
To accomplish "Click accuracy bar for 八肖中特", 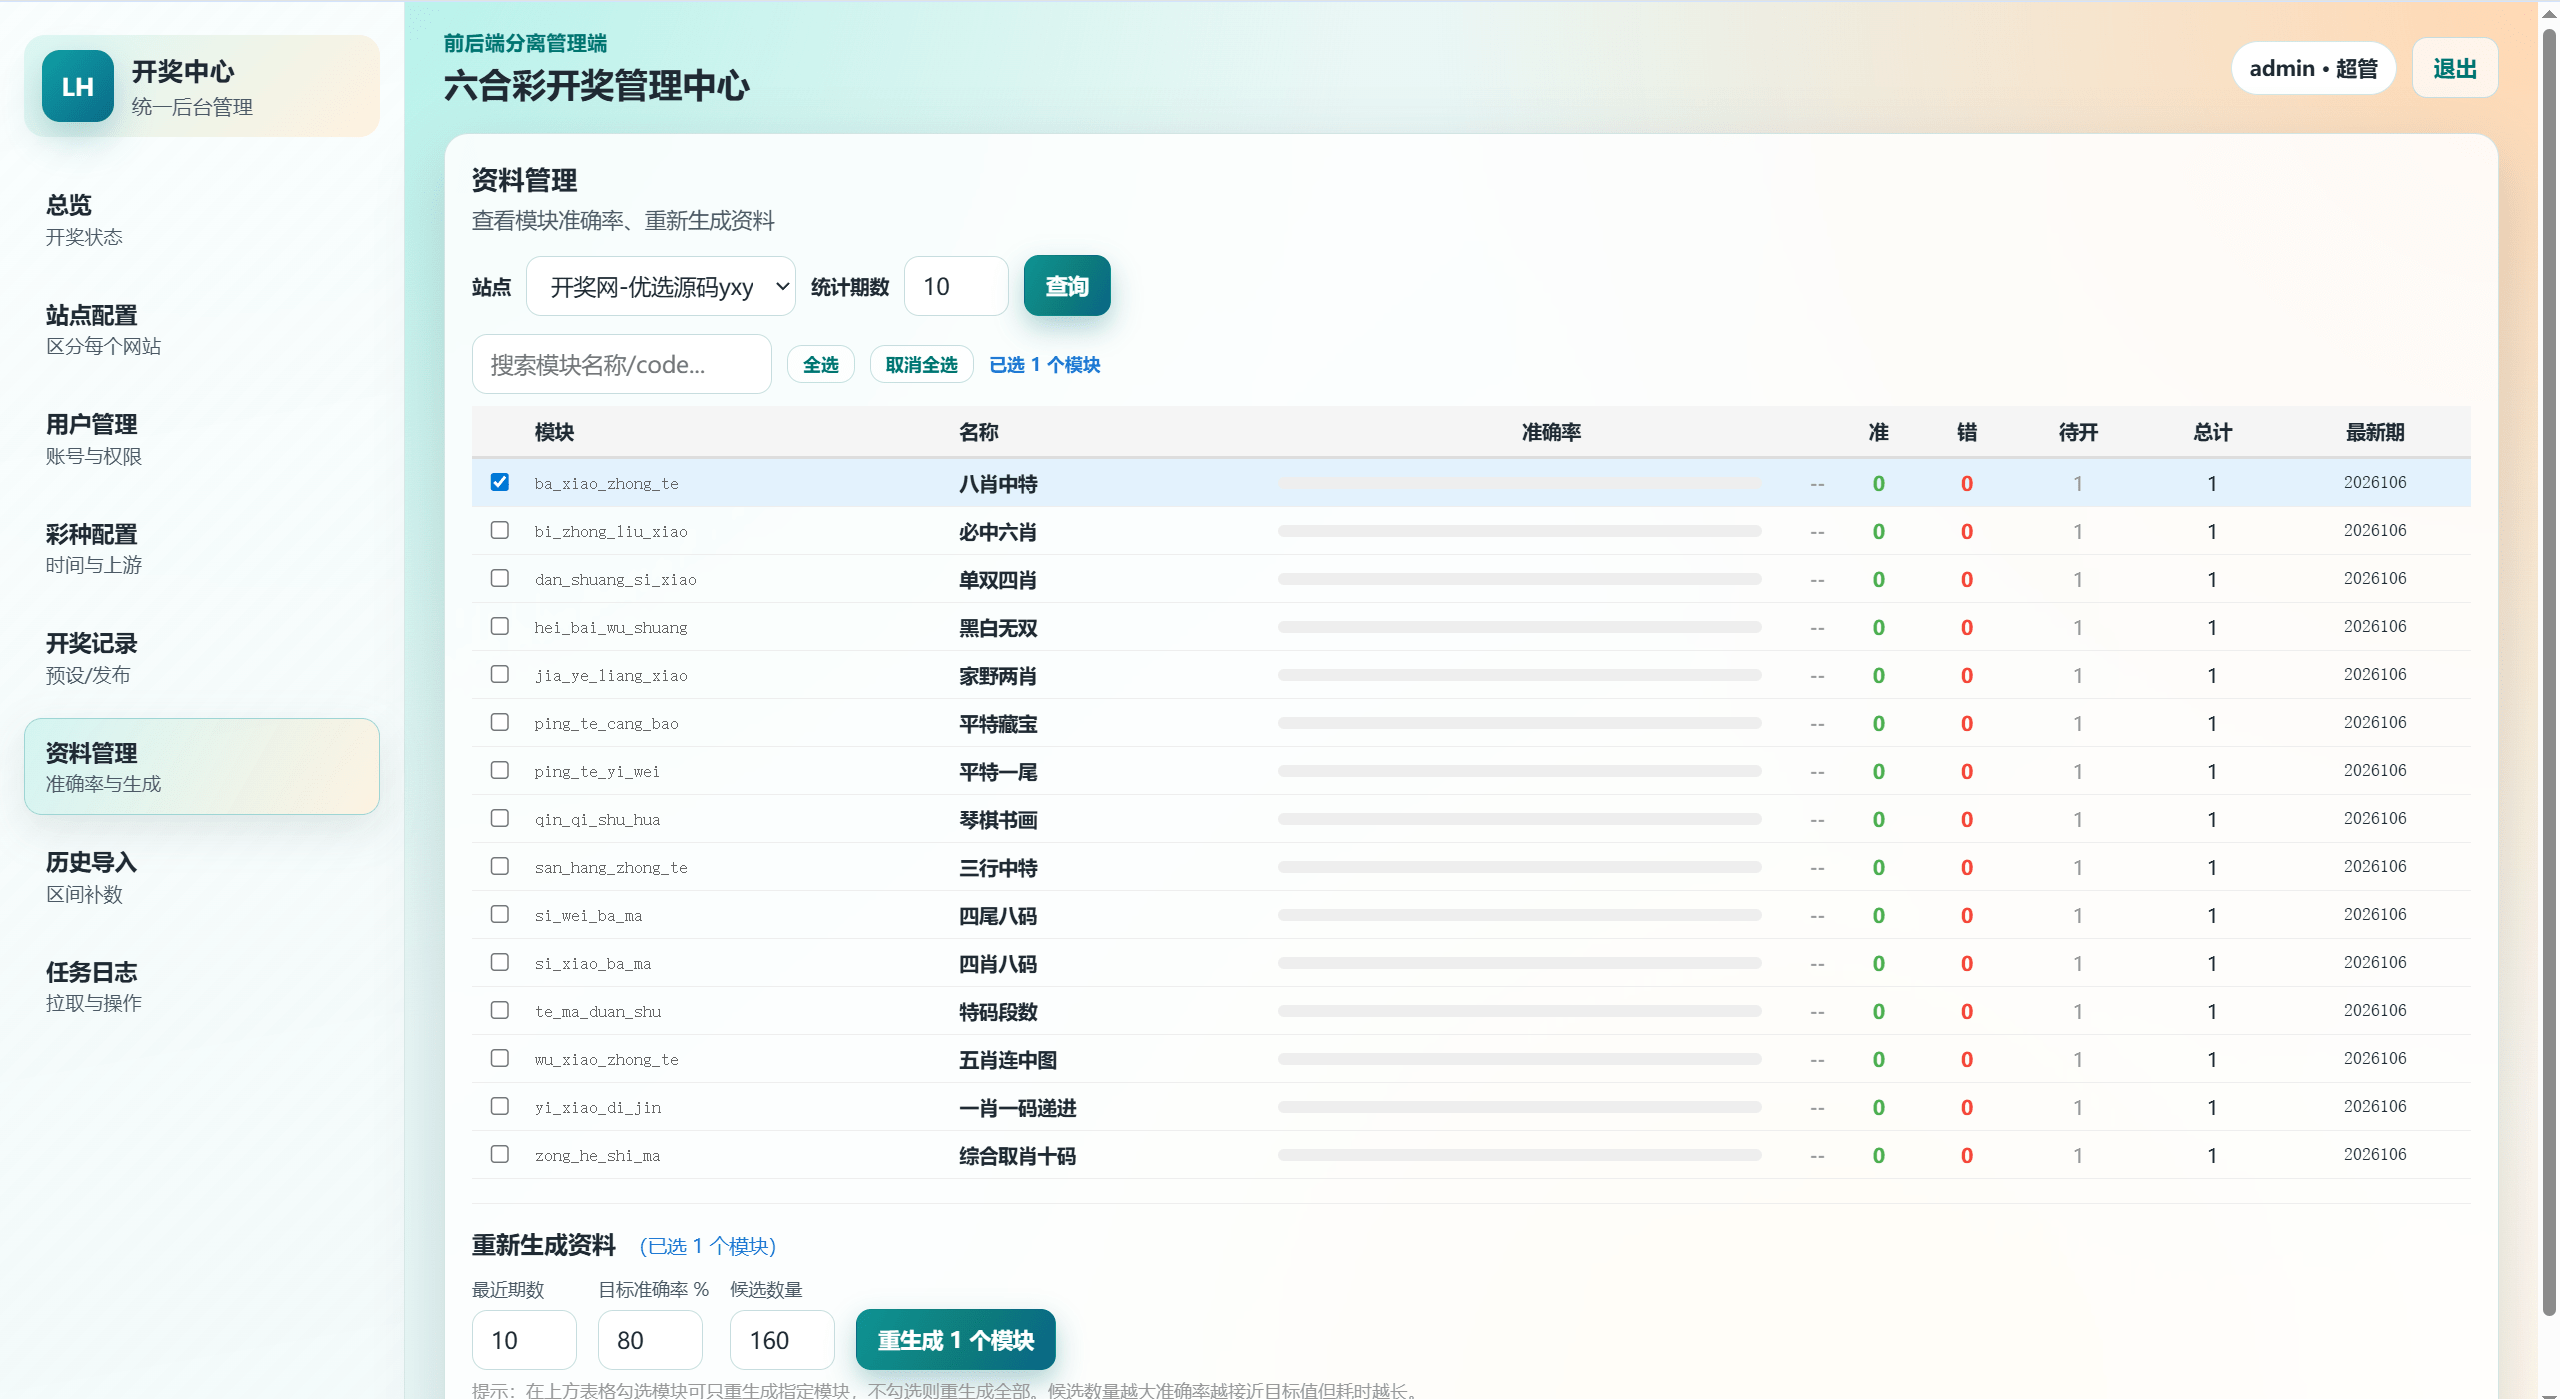I will [1520, 483].
